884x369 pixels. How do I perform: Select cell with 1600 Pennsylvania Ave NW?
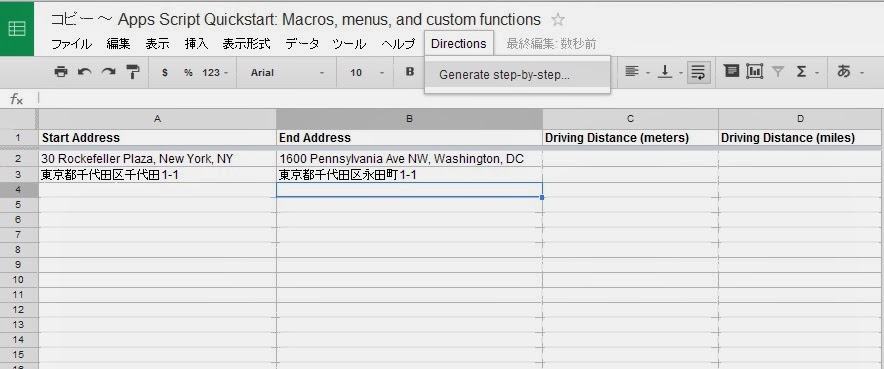tap(409, 159)
